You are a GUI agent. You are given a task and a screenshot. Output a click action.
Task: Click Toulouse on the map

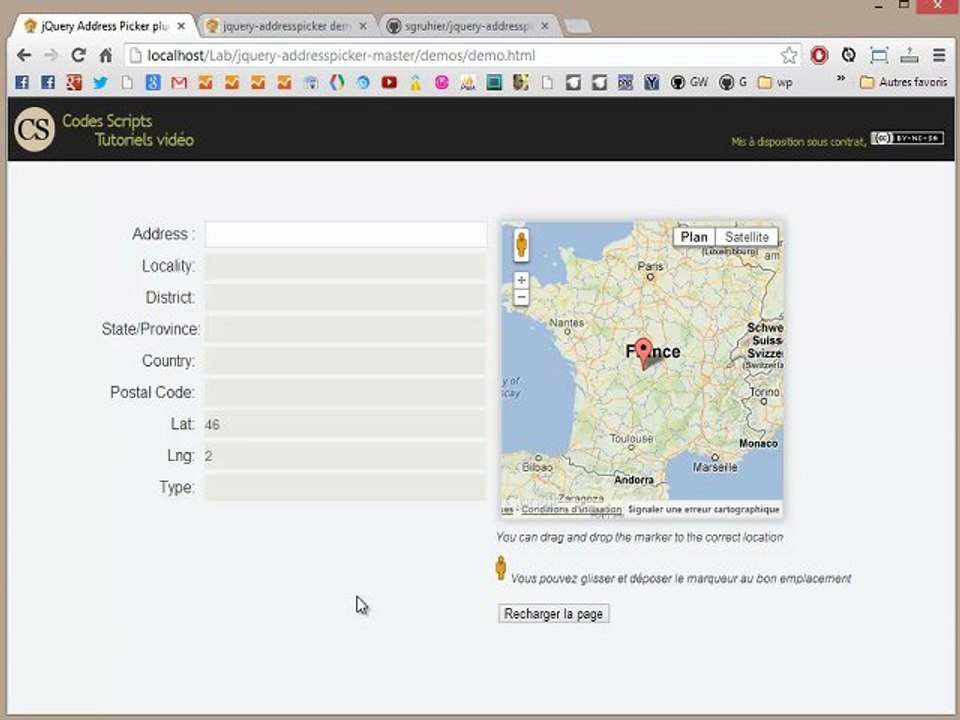[x=631, y=439]
